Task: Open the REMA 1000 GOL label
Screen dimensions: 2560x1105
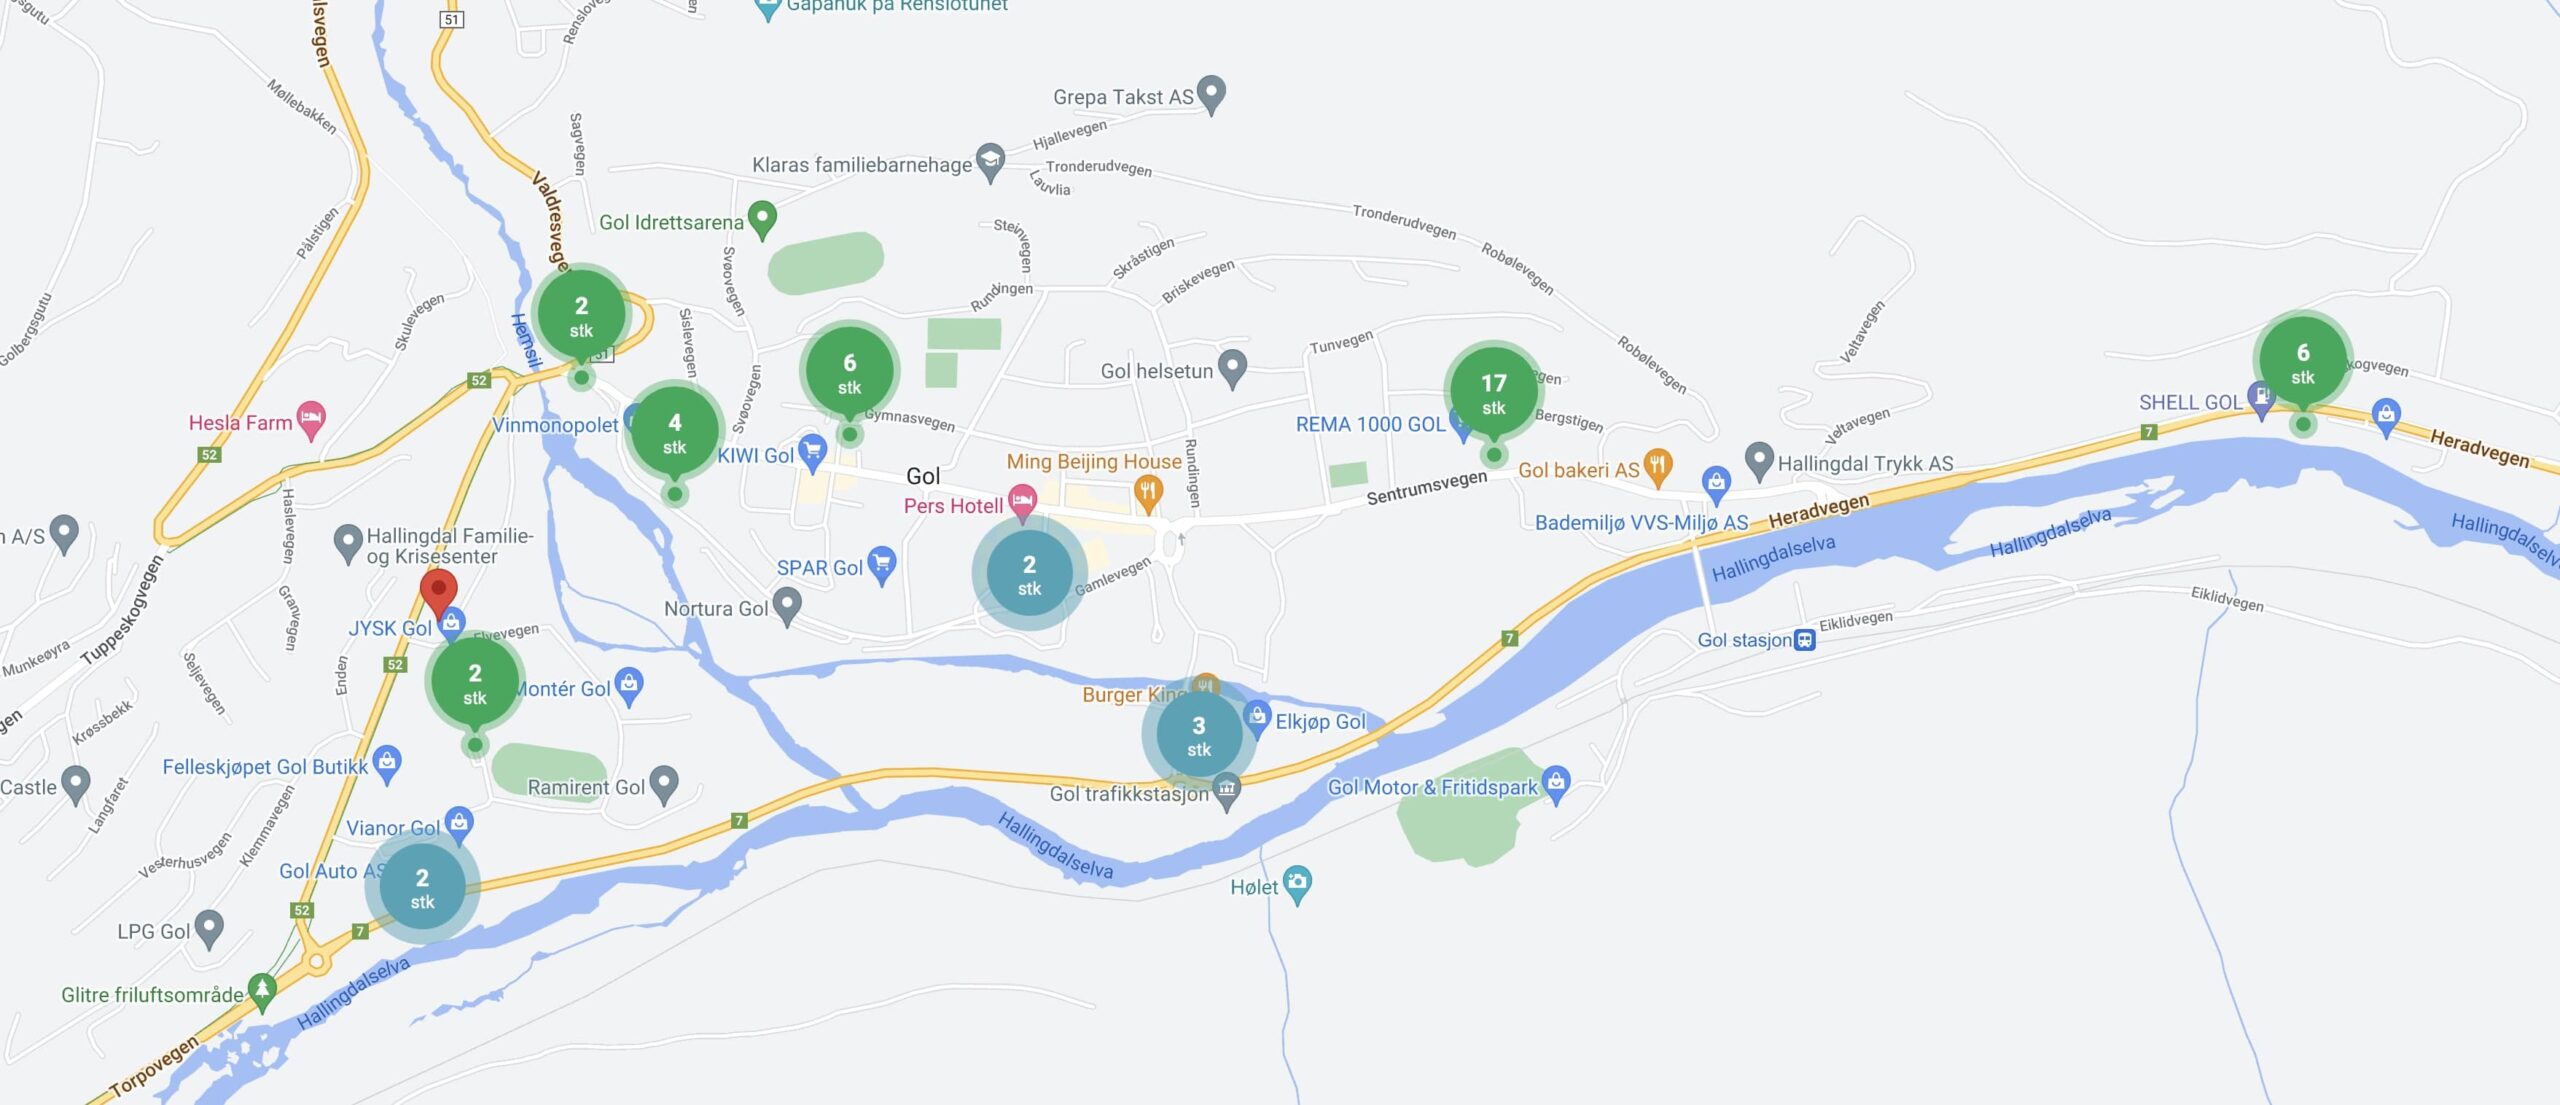Action: [x=1370, y=424]
